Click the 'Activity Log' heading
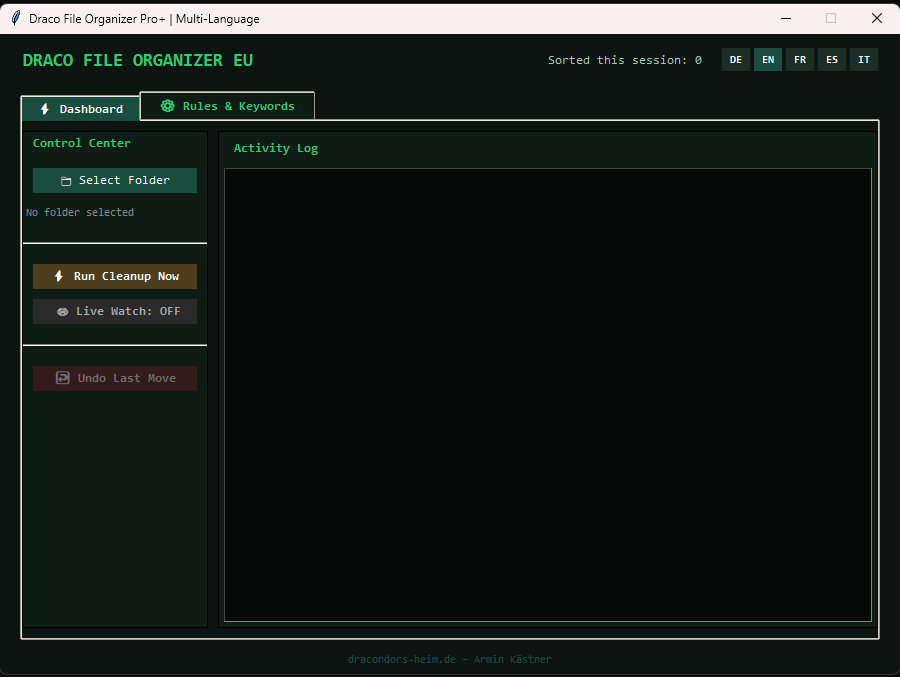Viewport: 900px width, 677px height. click(276, 148)
